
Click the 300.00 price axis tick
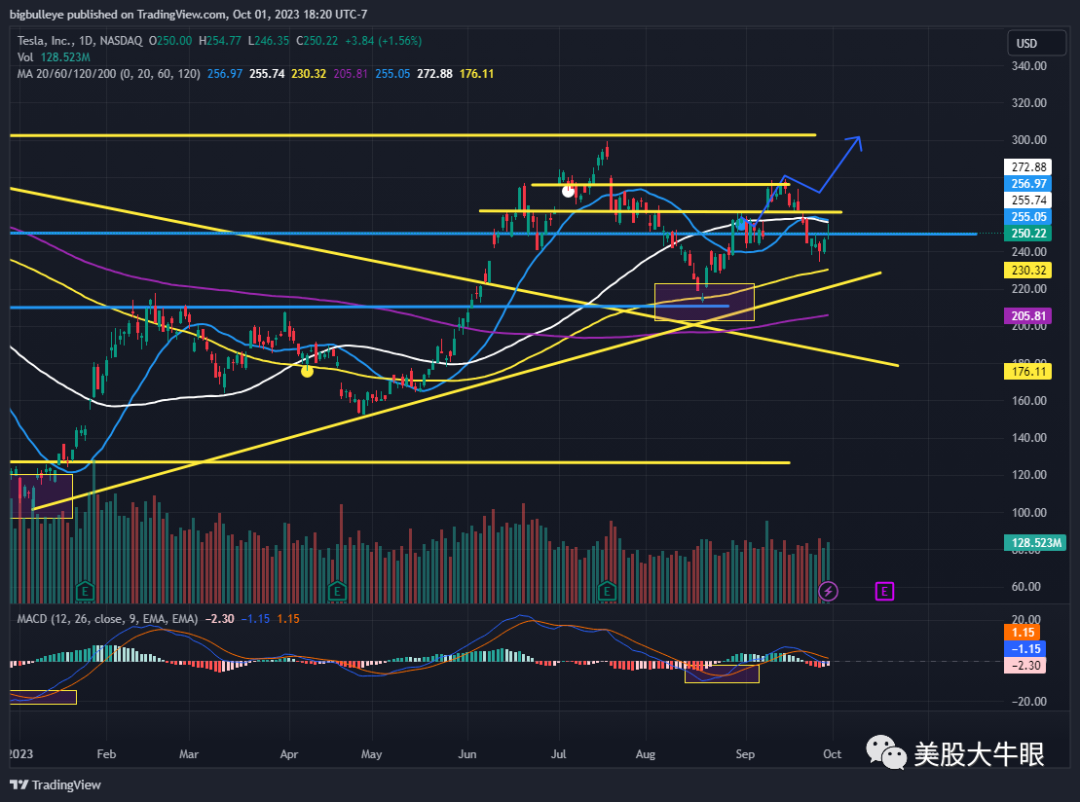(x=1028, y=140)
